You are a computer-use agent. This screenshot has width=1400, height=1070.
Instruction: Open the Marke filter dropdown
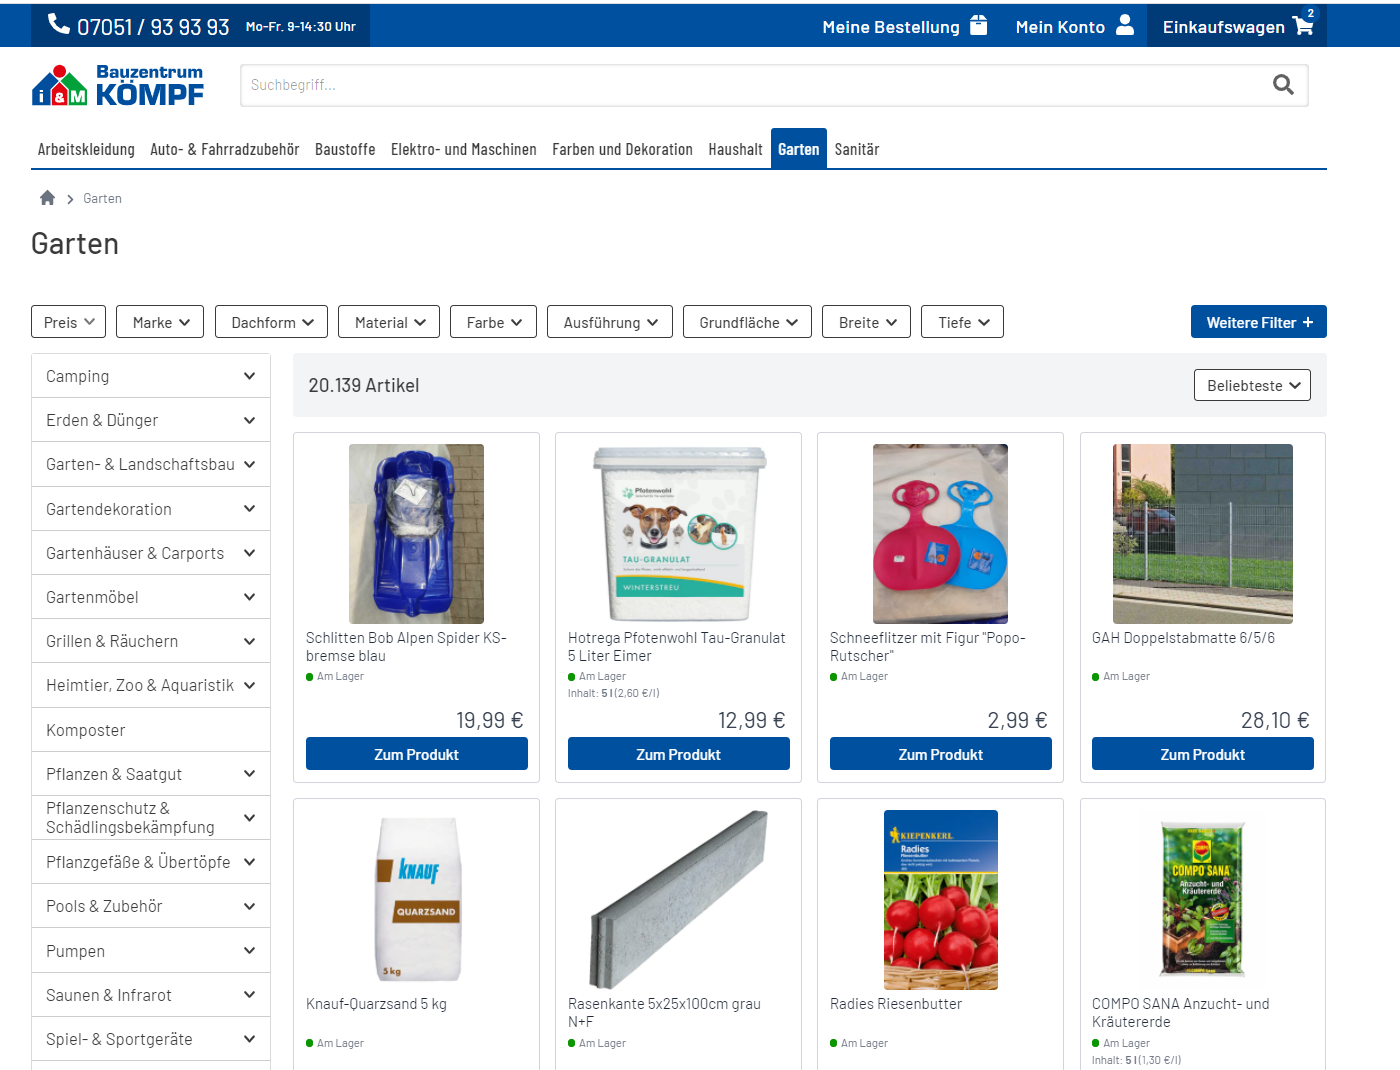tap(161, 322)
